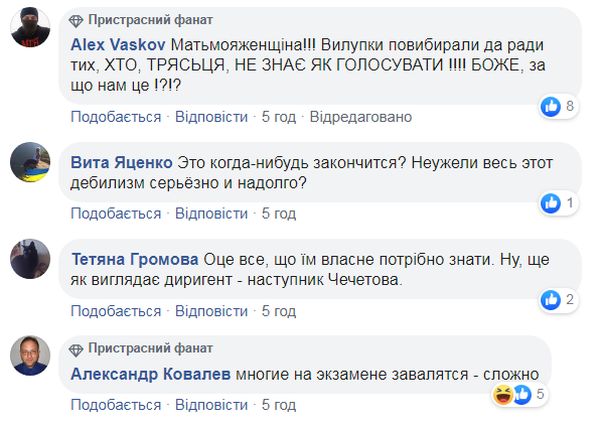Like Alex Vaskov's comment via Подобається
600x424 pixels.
pyautogui.click(x=116, y=117)
